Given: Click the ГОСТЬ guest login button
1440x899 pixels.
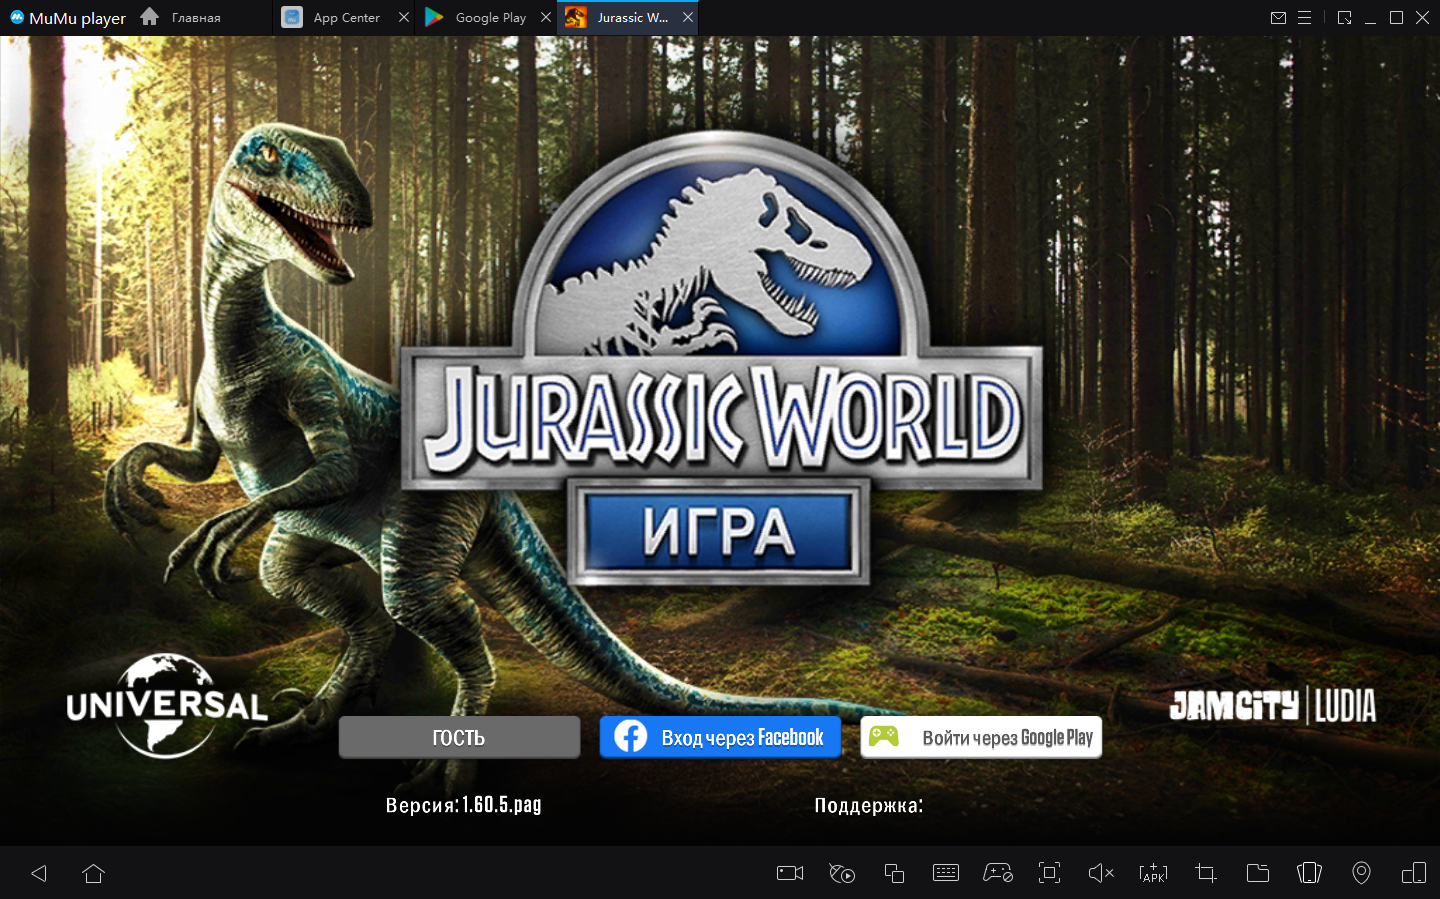Looking at the screenshot, I should tap(459, 738).
